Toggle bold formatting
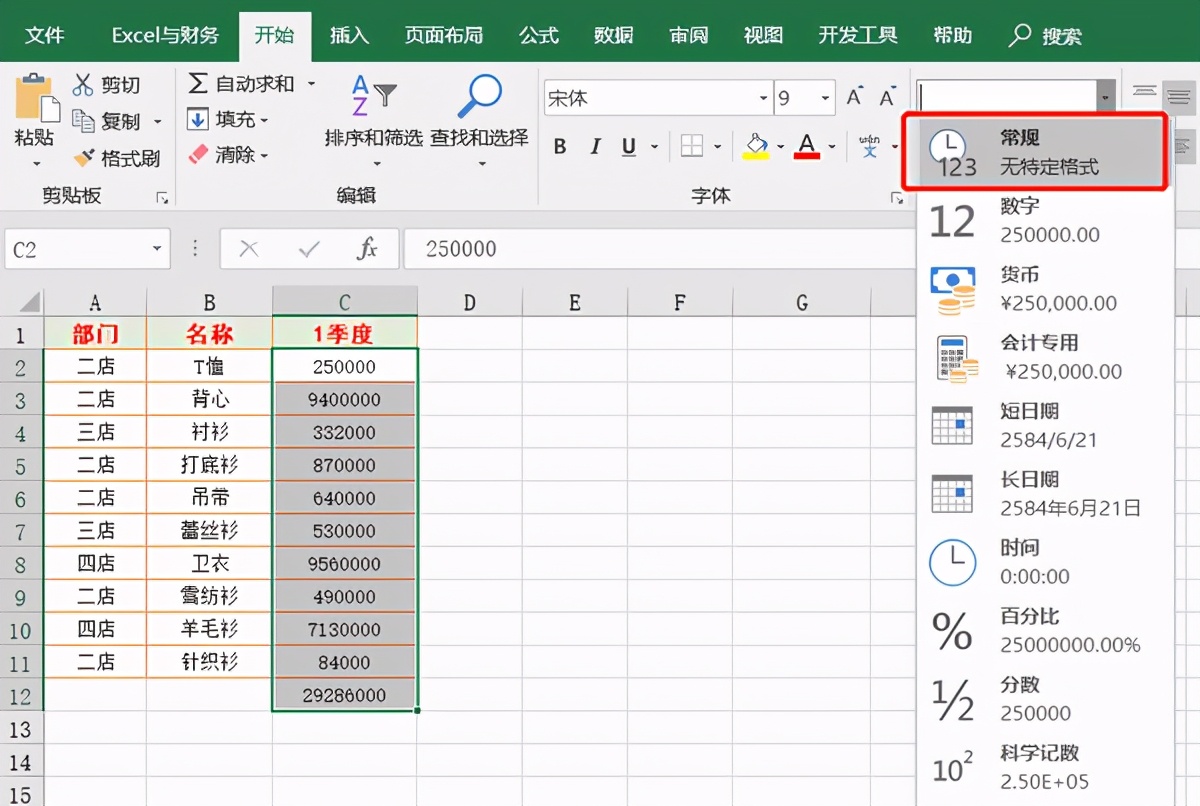 point(559,145)
